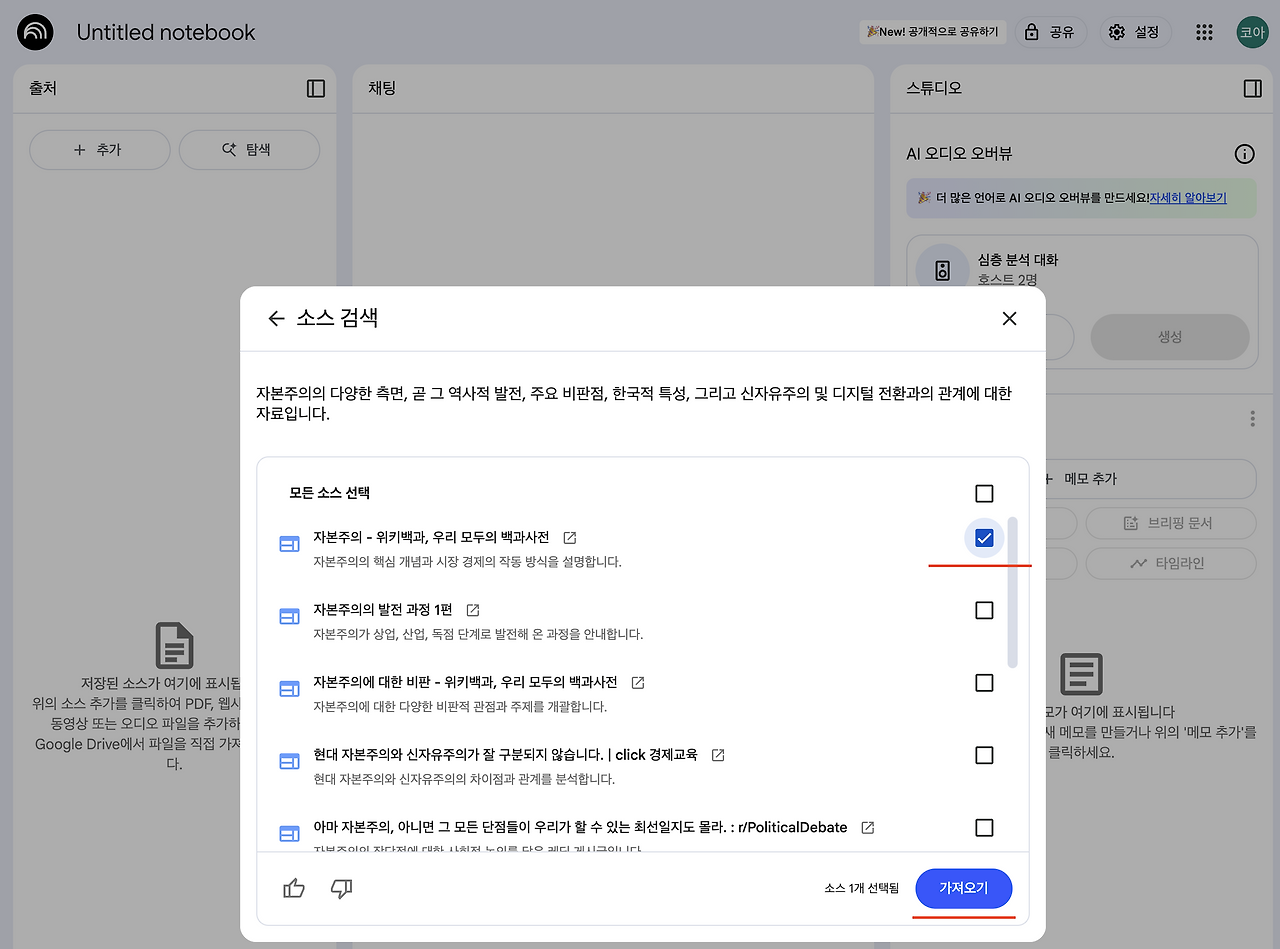Click the info icon next to AI 오디오 오버뷰
Screen dimensions: 1280x949
coord(1244,154)
